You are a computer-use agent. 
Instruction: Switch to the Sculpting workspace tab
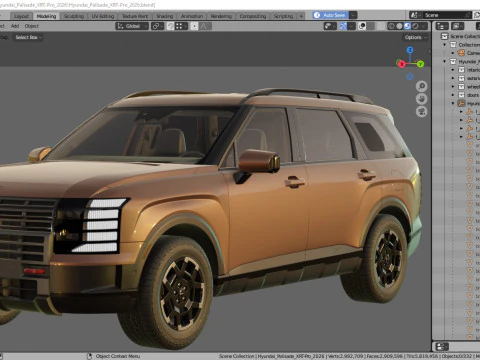74,16
